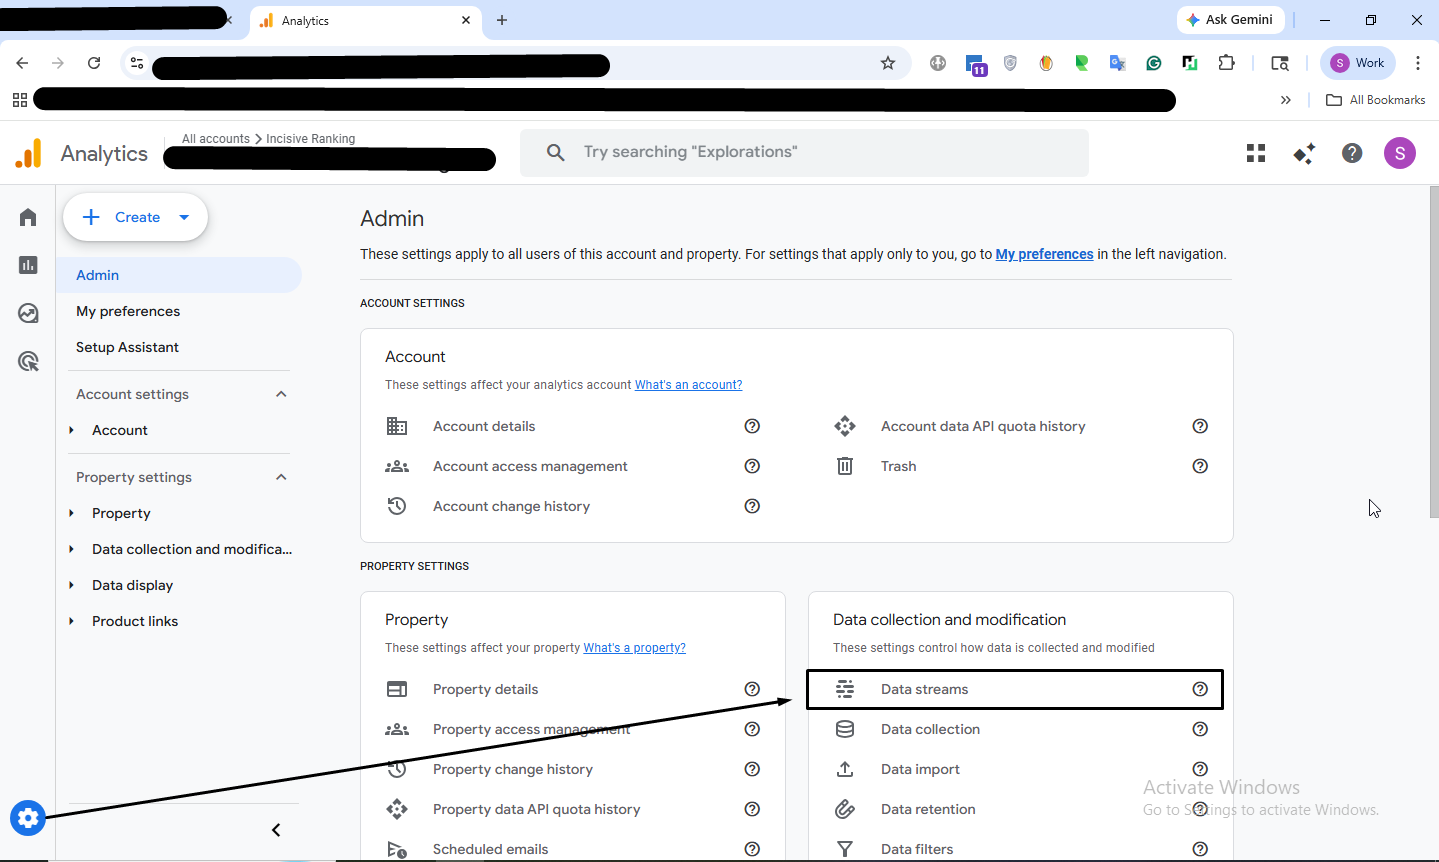Open Scheduled emails setting

(x=490, y=849)
